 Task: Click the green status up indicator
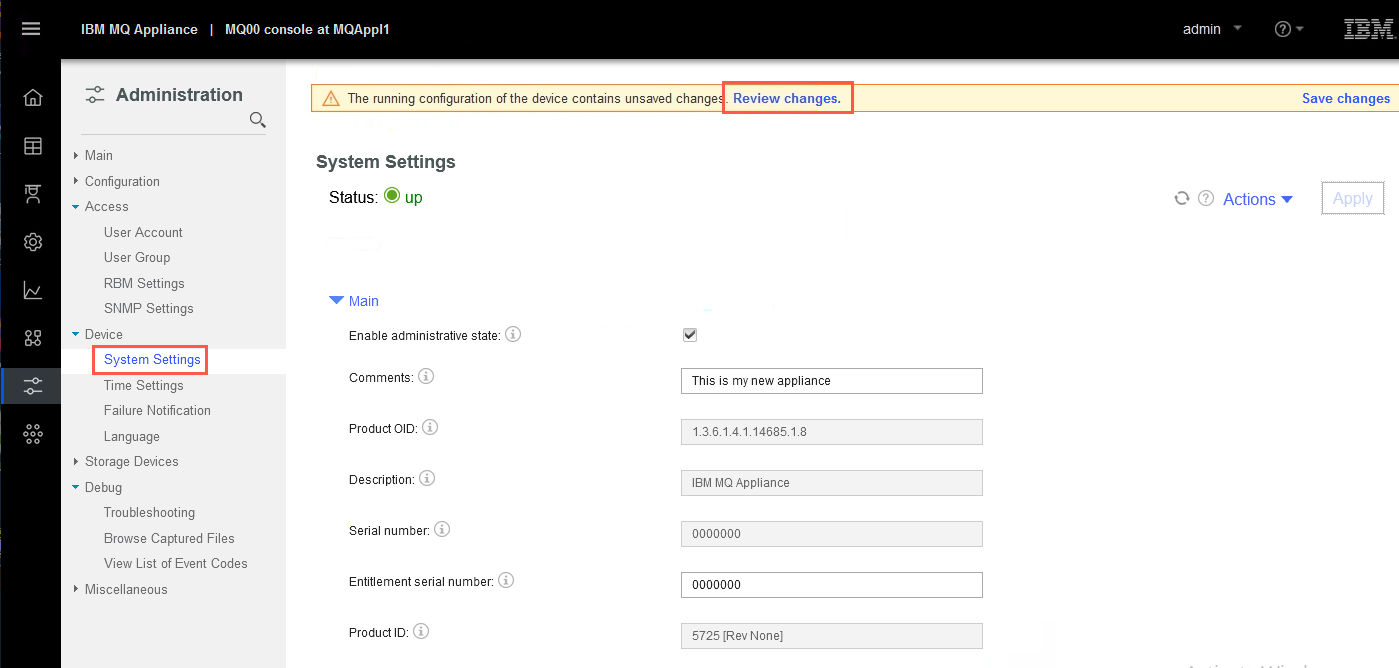[392, 196]
